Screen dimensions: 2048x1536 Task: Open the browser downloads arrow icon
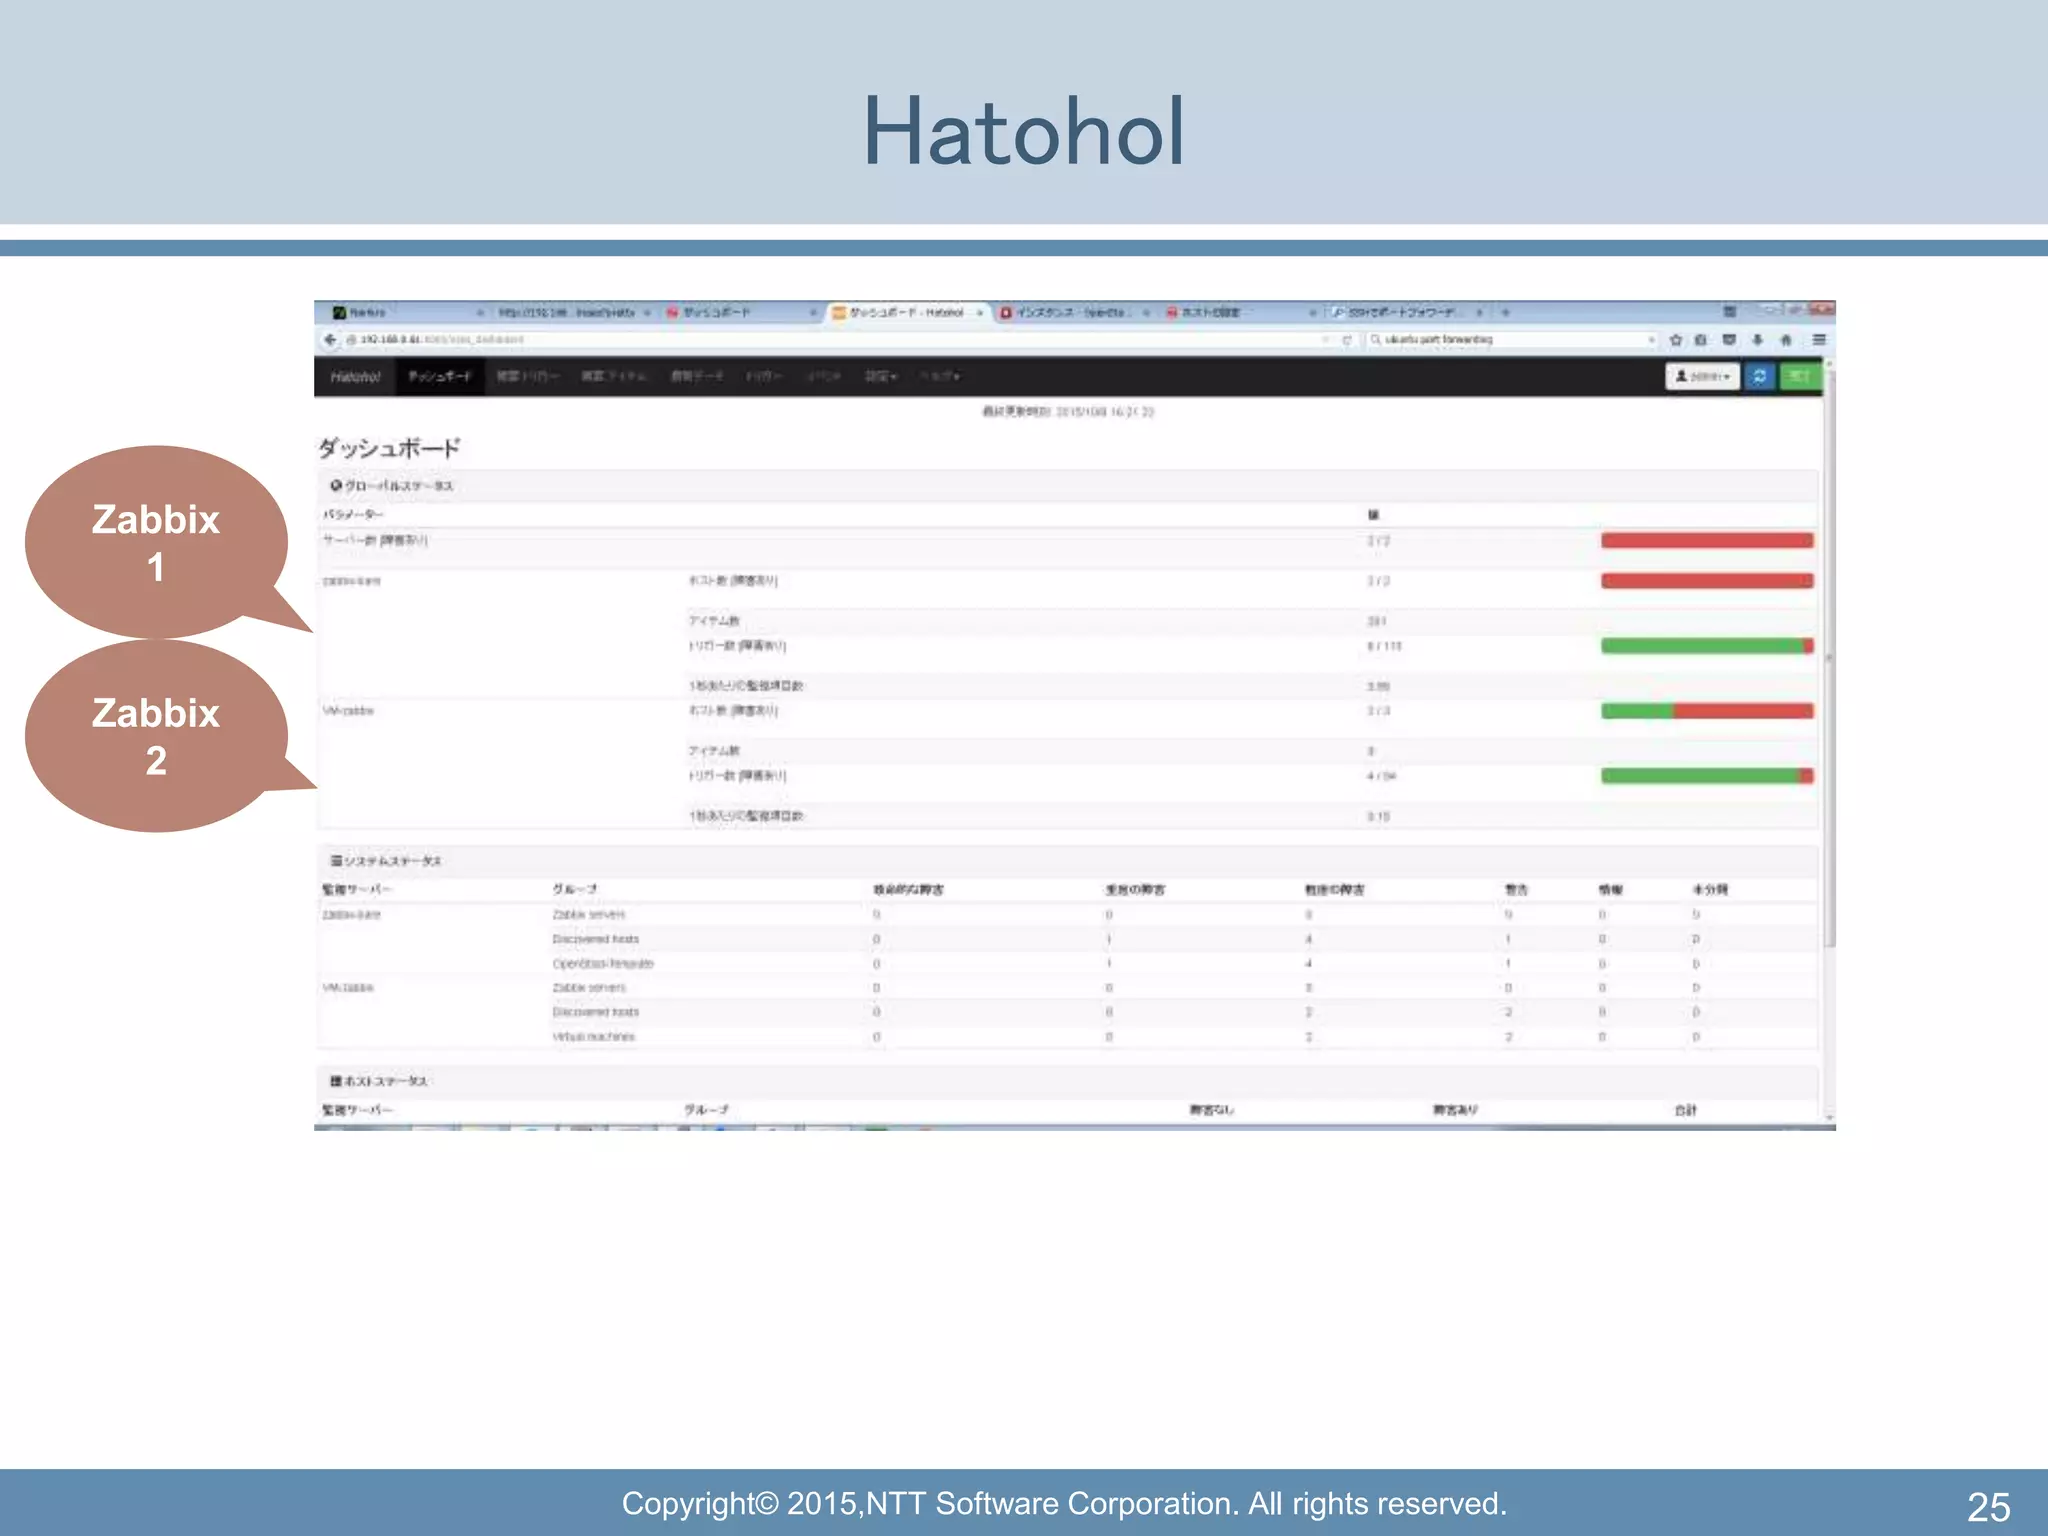coord(1757,340)
